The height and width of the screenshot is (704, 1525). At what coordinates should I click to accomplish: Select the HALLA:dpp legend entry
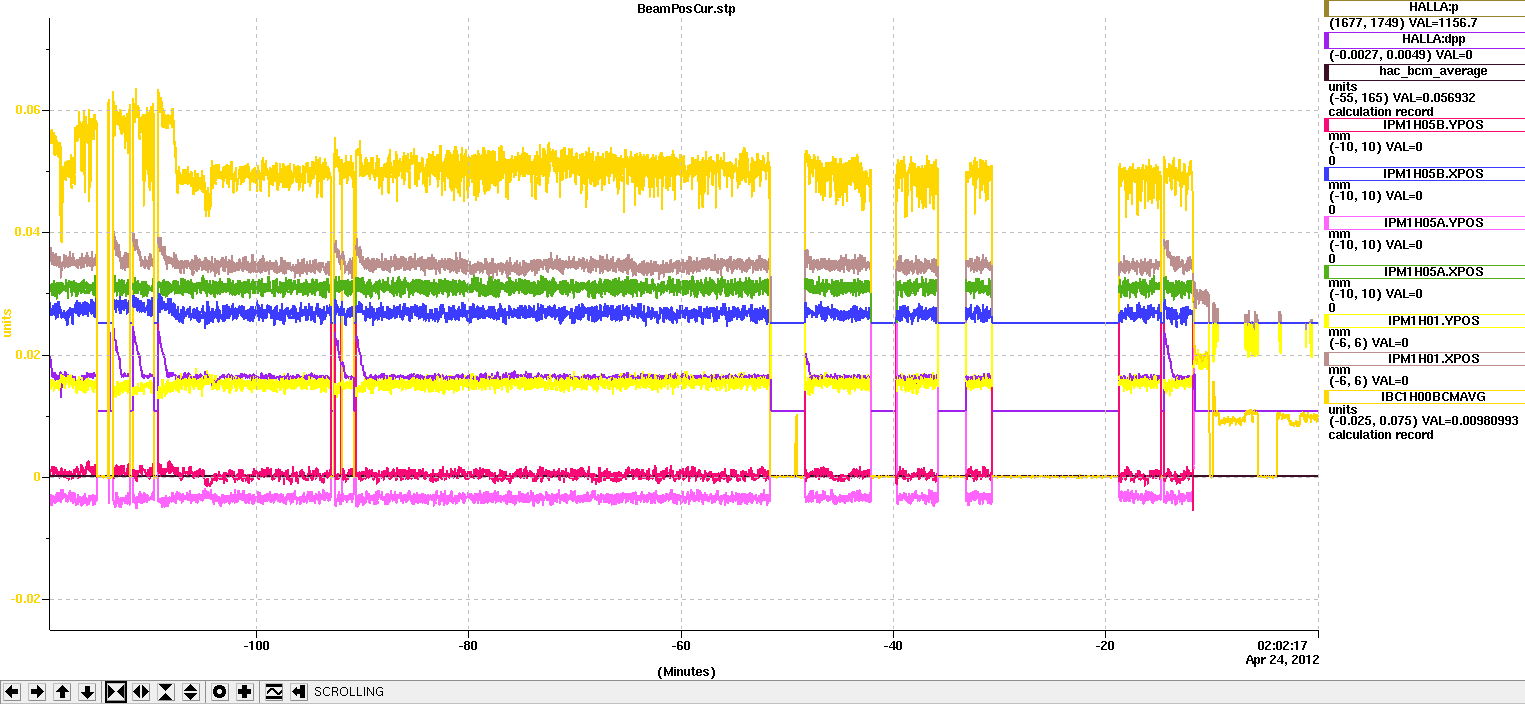[1424, 39]
